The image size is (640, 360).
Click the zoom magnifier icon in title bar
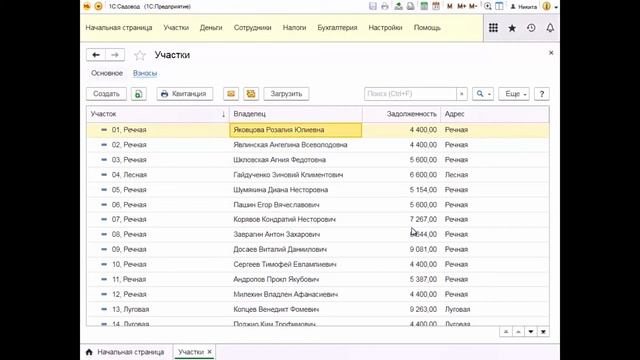(x=488, y=6)
